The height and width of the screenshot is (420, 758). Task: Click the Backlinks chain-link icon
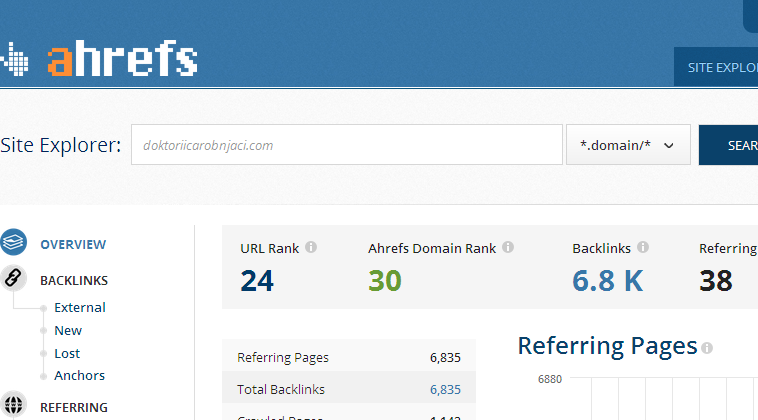point(14,278)
